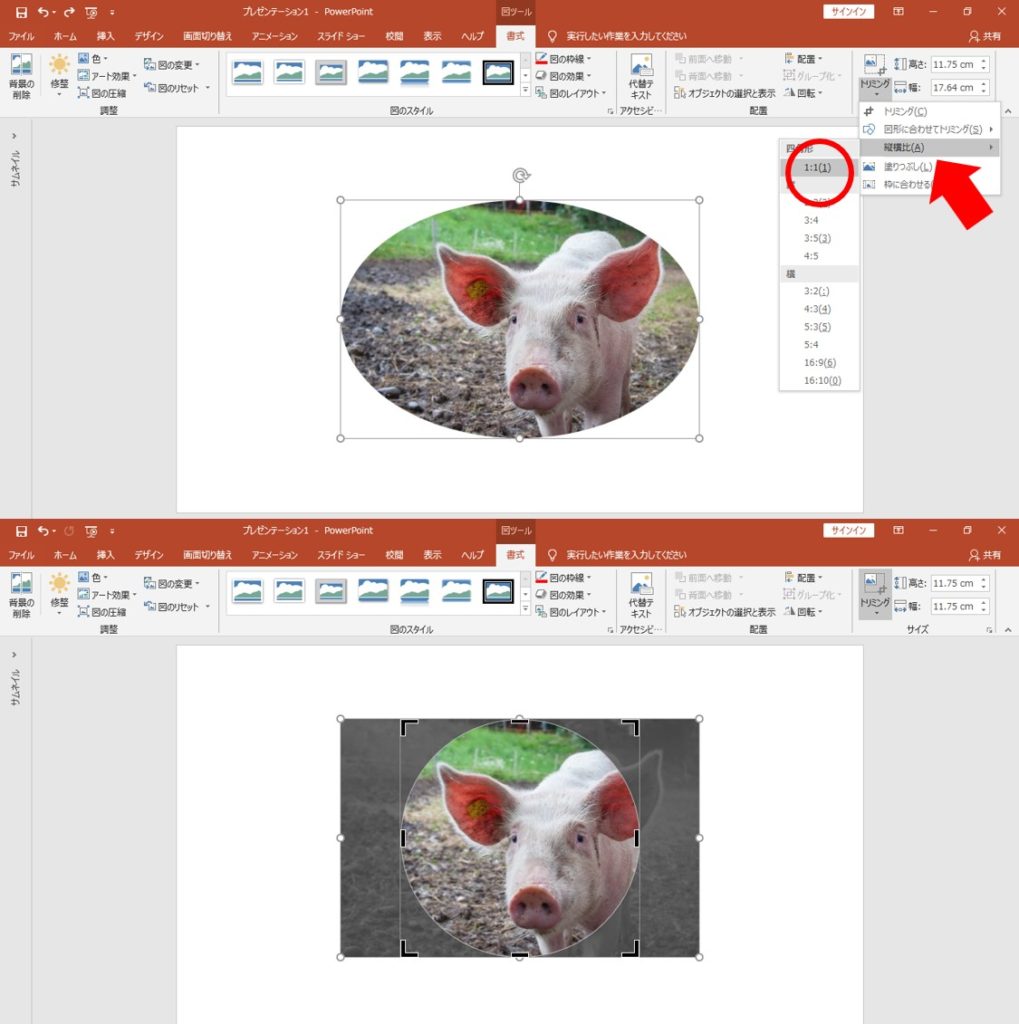Choose the 16:9 ratio in the submenu
Image resolution: width=1019 pixels, height=1024 pixels.
819,362
